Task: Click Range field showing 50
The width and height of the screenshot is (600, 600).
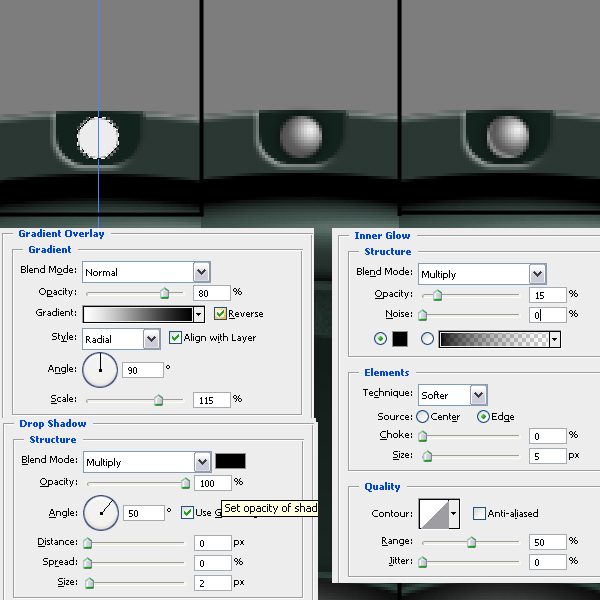Action: [548, 542]
